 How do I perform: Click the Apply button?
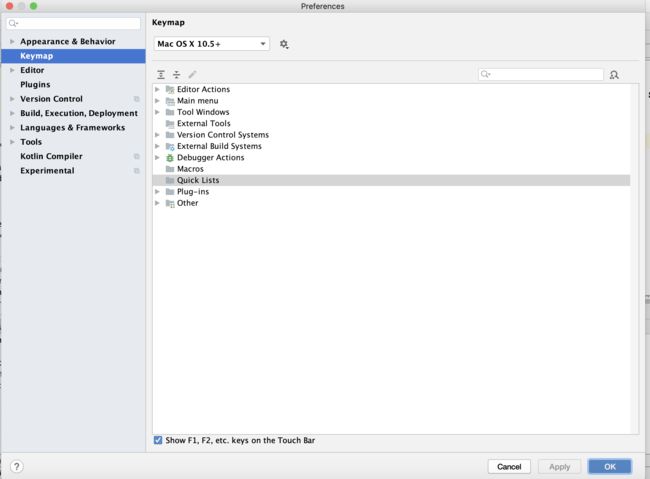coord(560,467)
